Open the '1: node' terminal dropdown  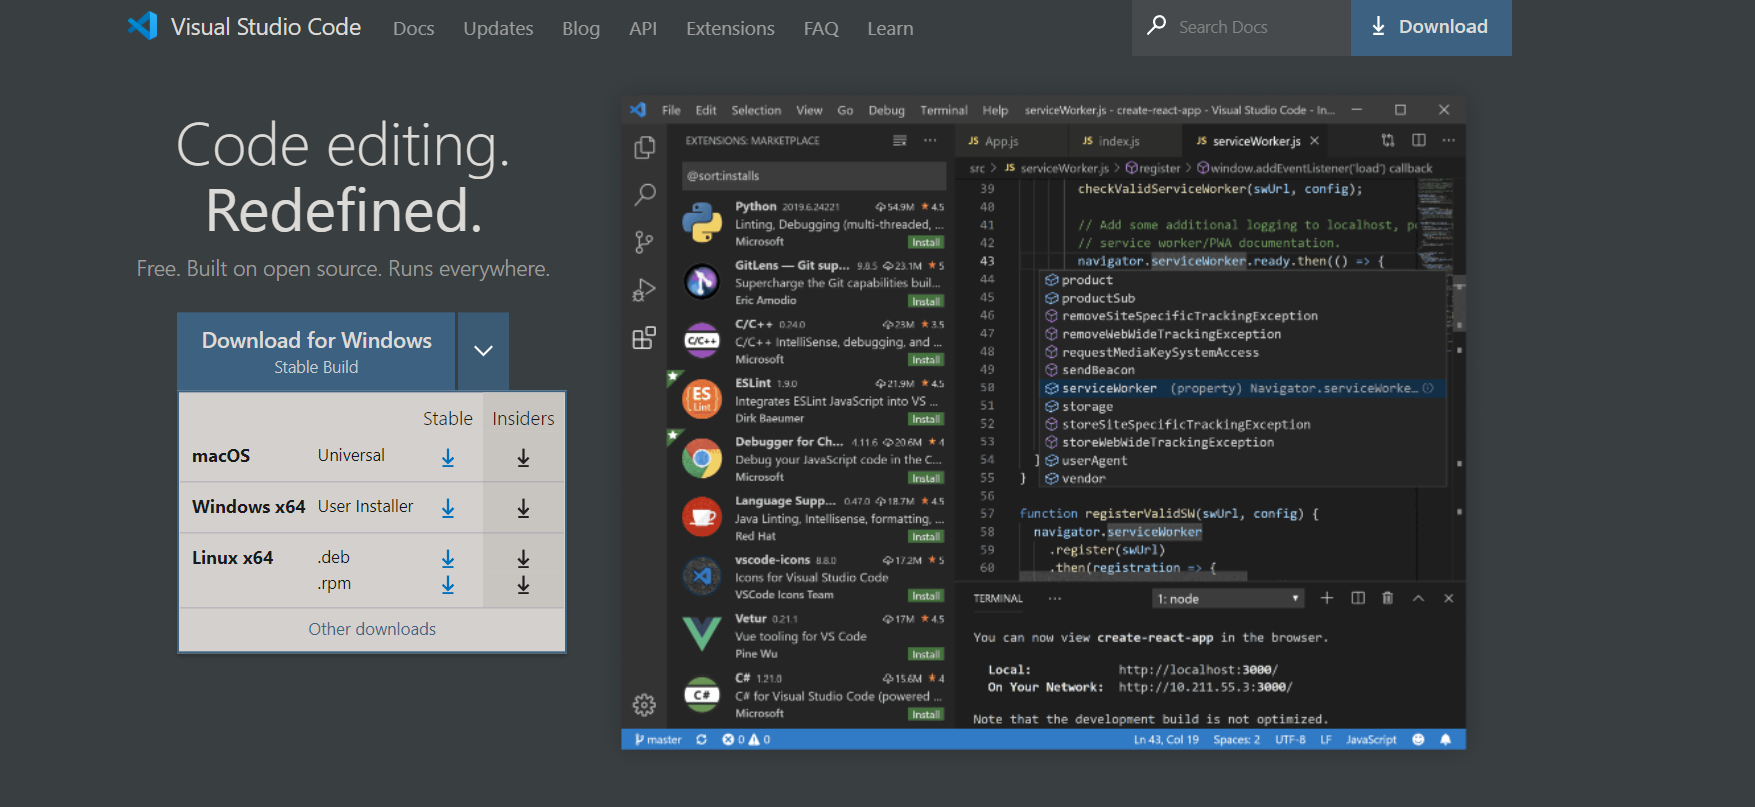click(x=1228, y=599)
